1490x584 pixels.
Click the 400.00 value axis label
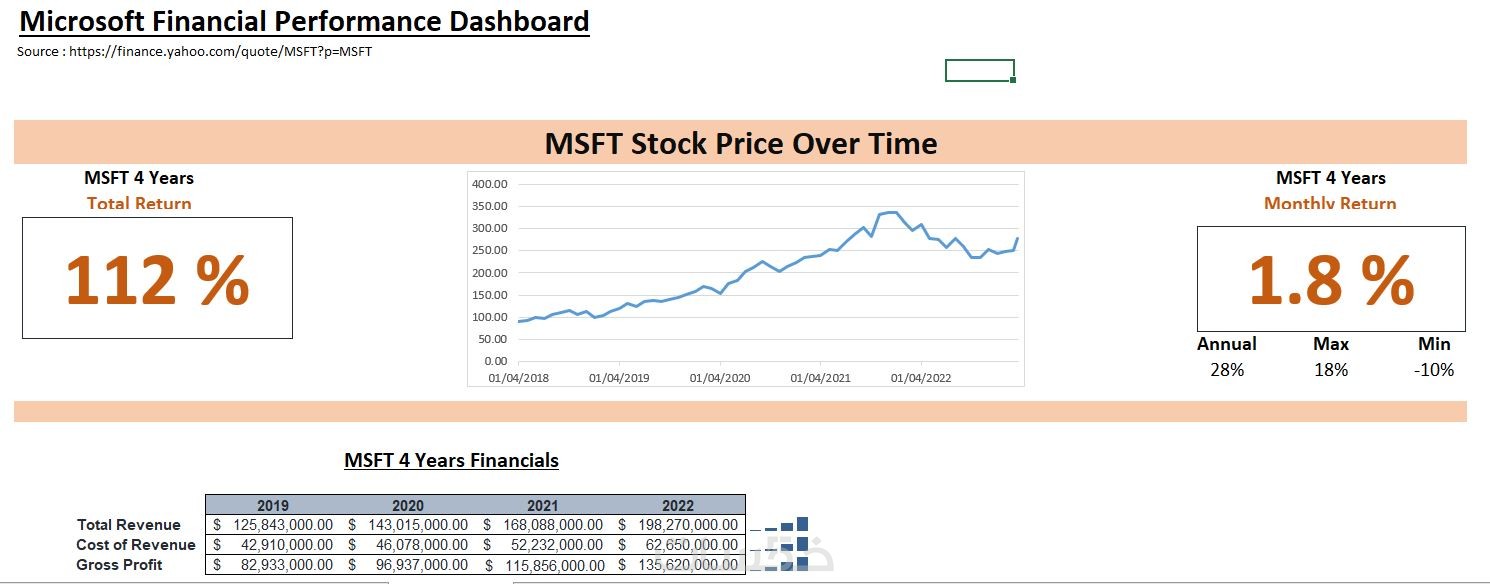click(x=490, y=184)
